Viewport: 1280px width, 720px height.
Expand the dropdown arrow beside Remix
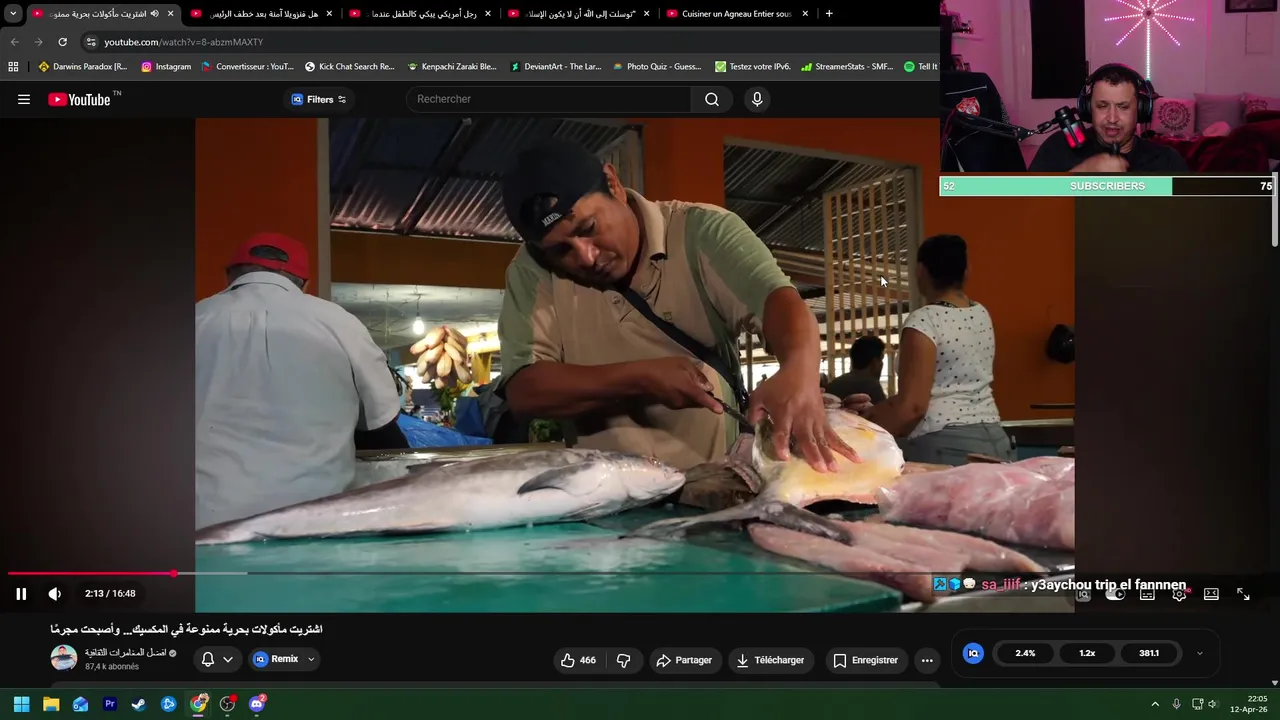pyautogui.click(x=311, y=659)
